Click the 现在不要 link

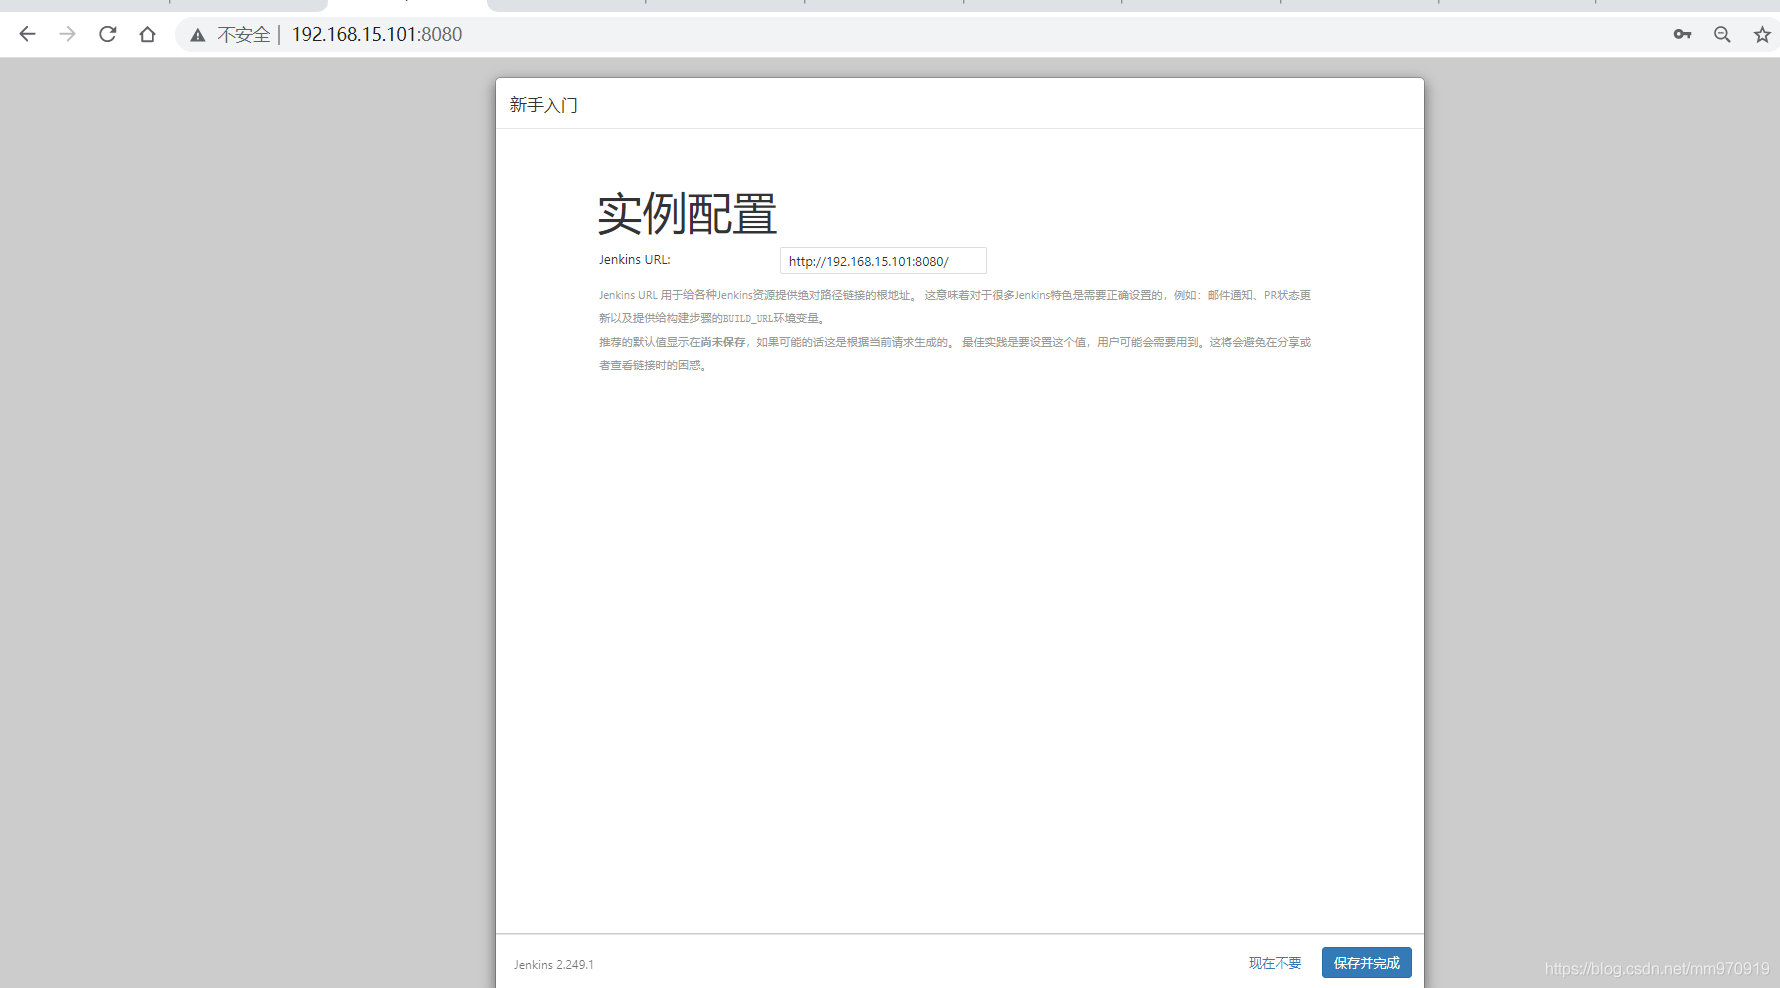tap(1275, 963)
